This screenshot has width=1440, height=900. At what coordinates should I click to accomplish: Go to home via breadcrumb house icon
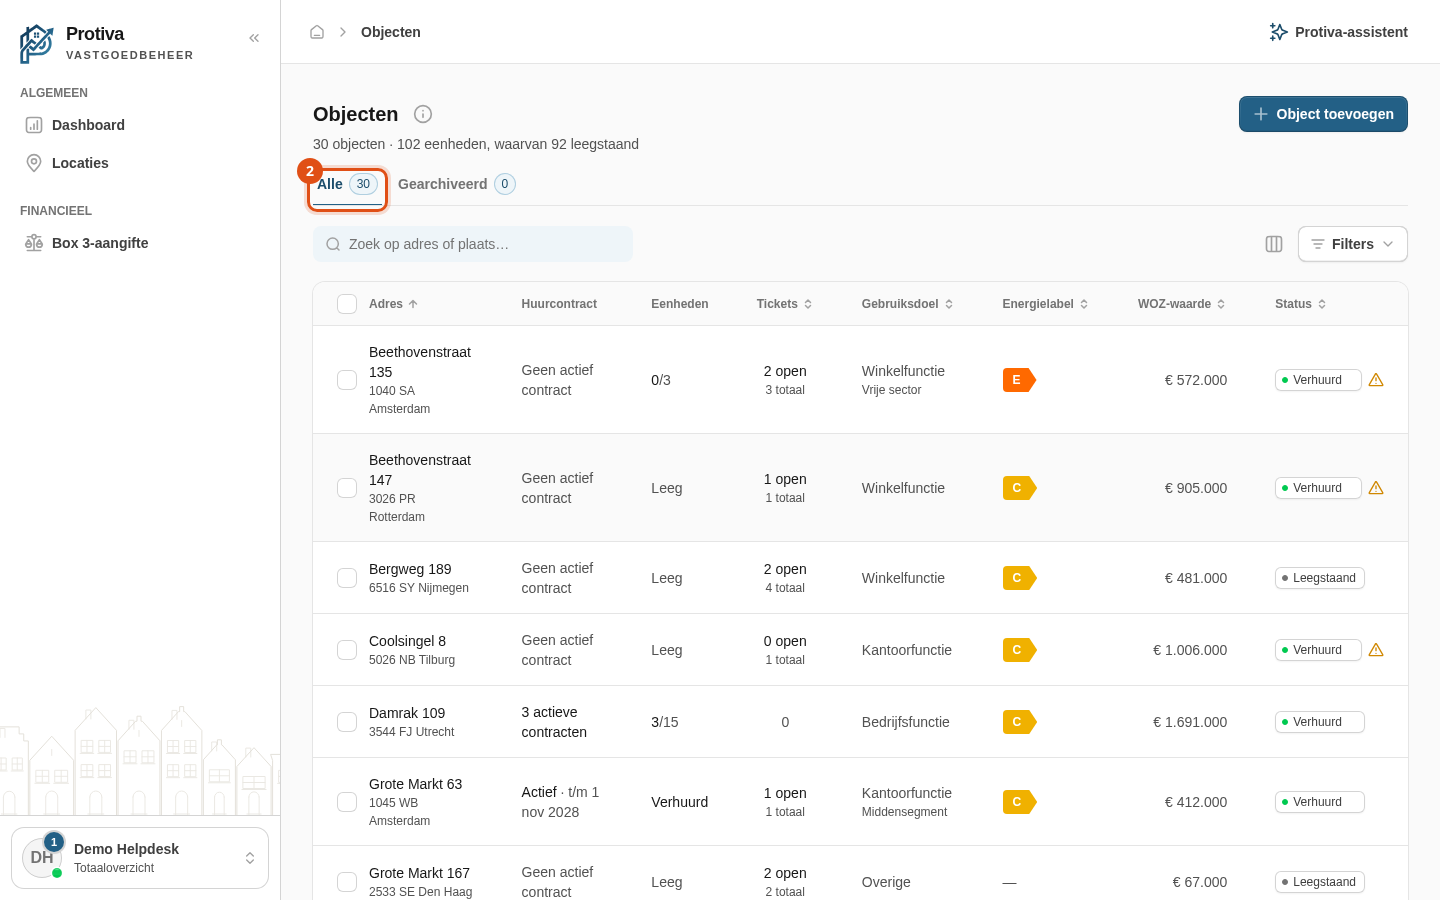pyautogui.click(x=317, y=32)
